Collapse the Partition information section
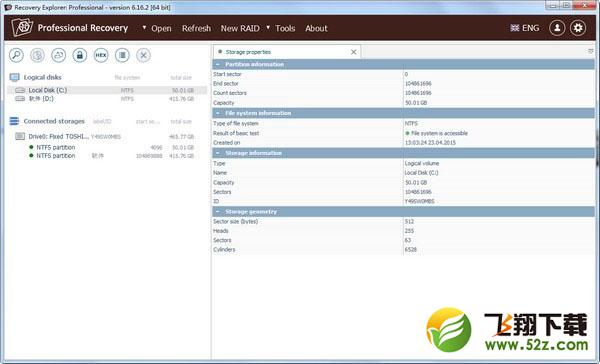This screenshot has width=600, height=364. 218,64
